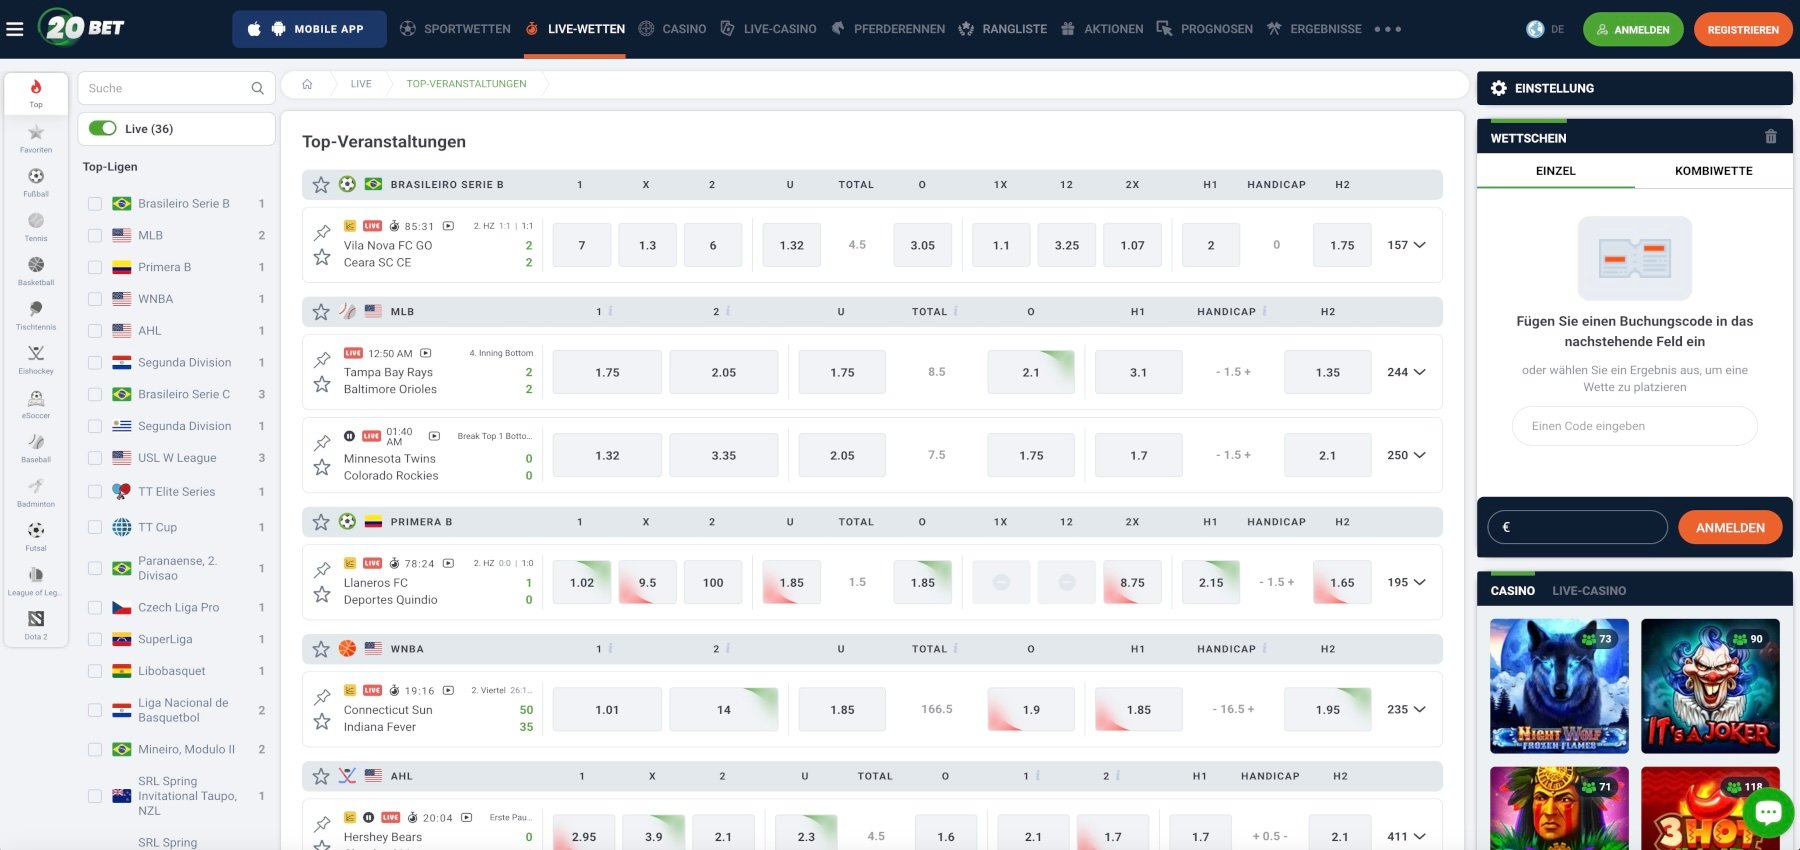Favorite the Brasileiro Serie B league star
The image size is (1800, 850).
tap(321, 185)
